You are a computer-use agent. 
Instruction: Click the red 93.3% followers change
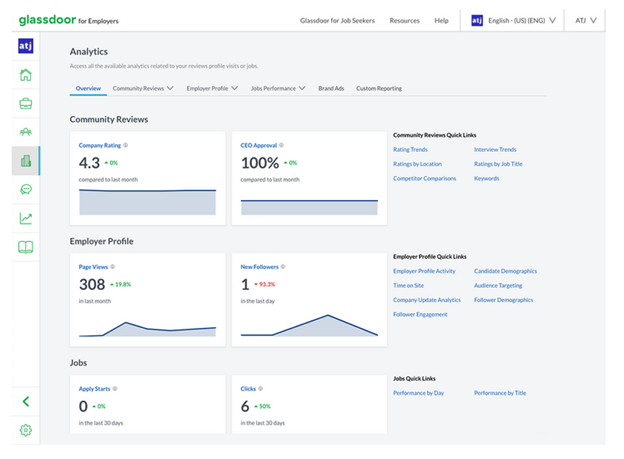point(265,284)
